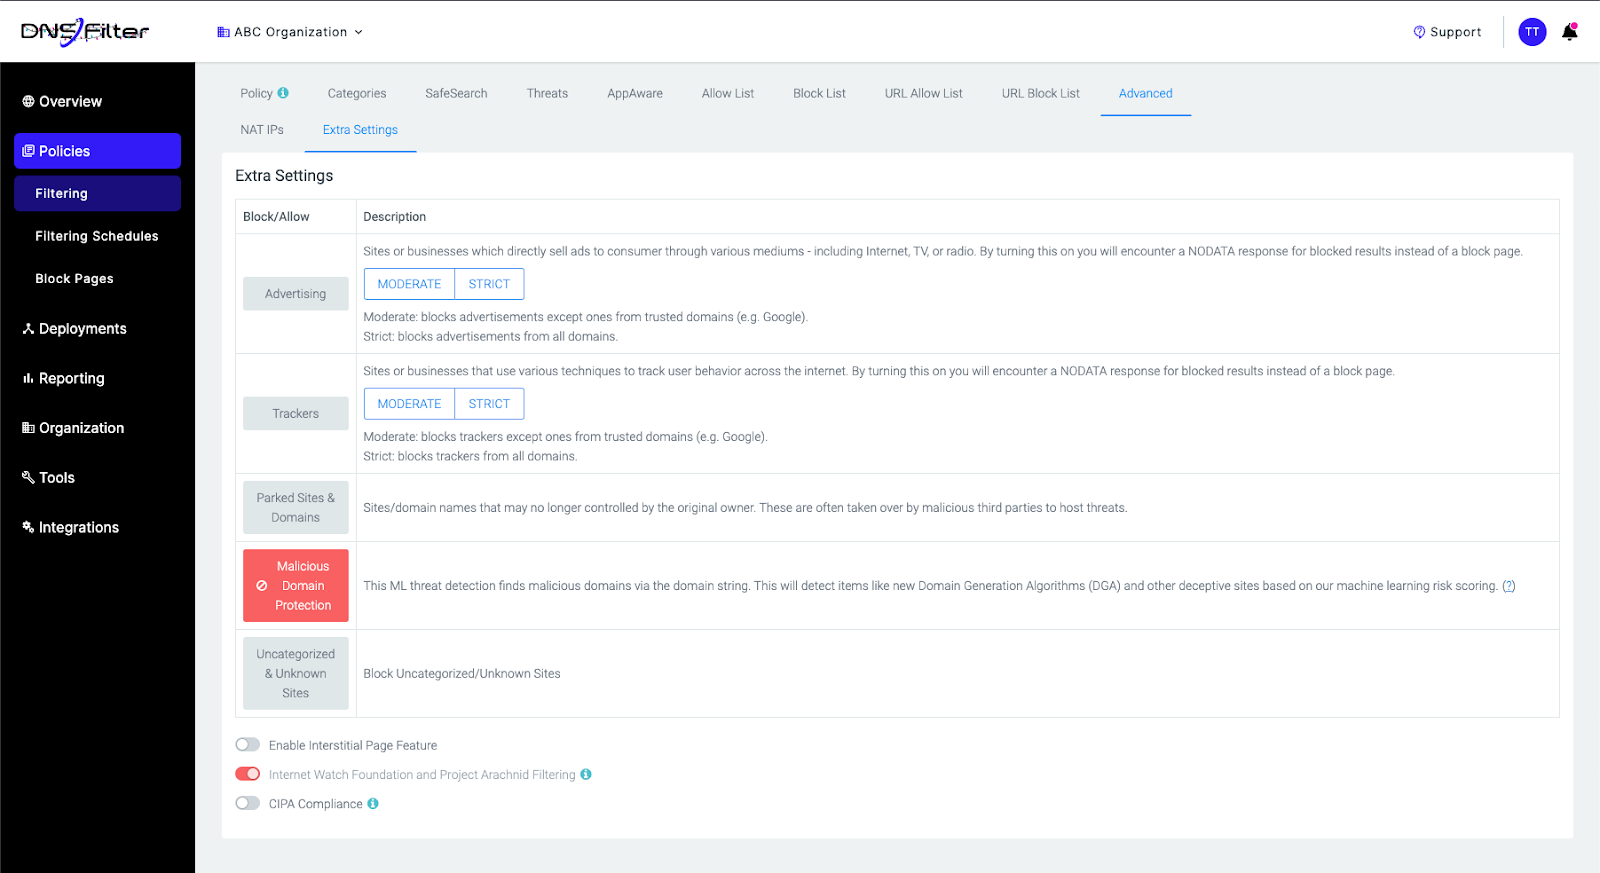Turn on the CIPA Compliance toggle
Image resolution: width=1600 pixels, height=873 pixels.
[247, 804]
